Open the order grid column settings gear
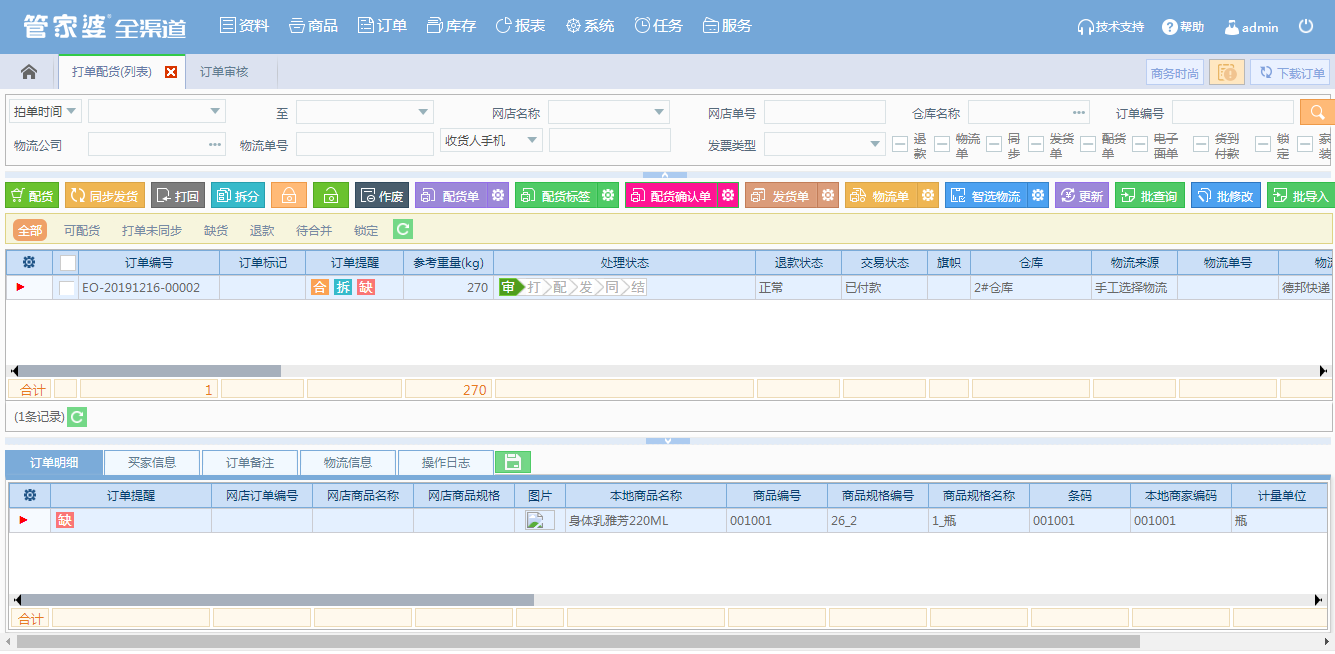 tap(29, 262)
